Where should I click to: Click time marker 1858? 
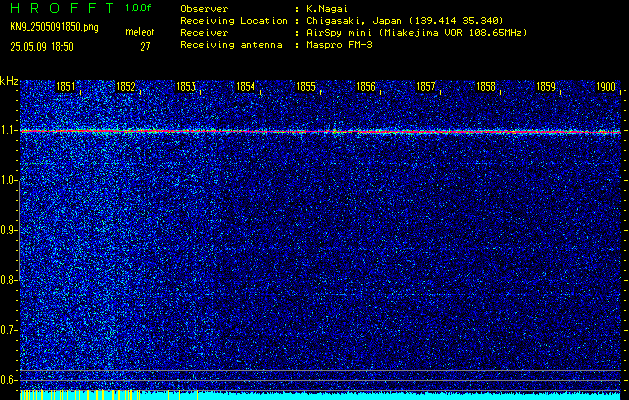click(486, 87)
